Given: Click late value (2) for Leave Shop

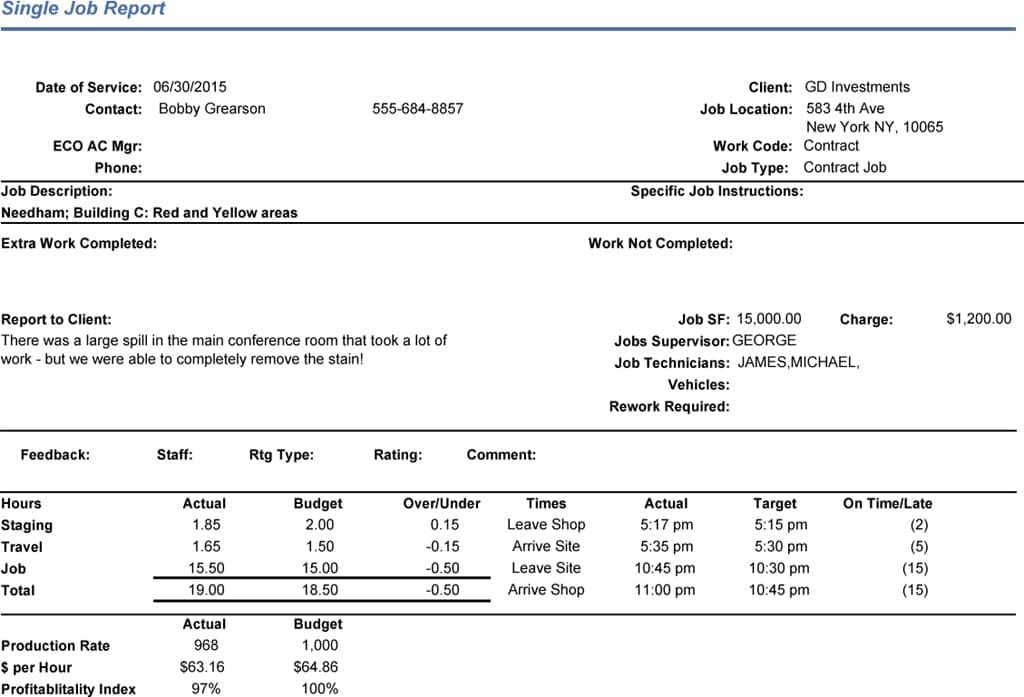Looking at the screenshot, I should pyautogui.click(x=919, y=525).
